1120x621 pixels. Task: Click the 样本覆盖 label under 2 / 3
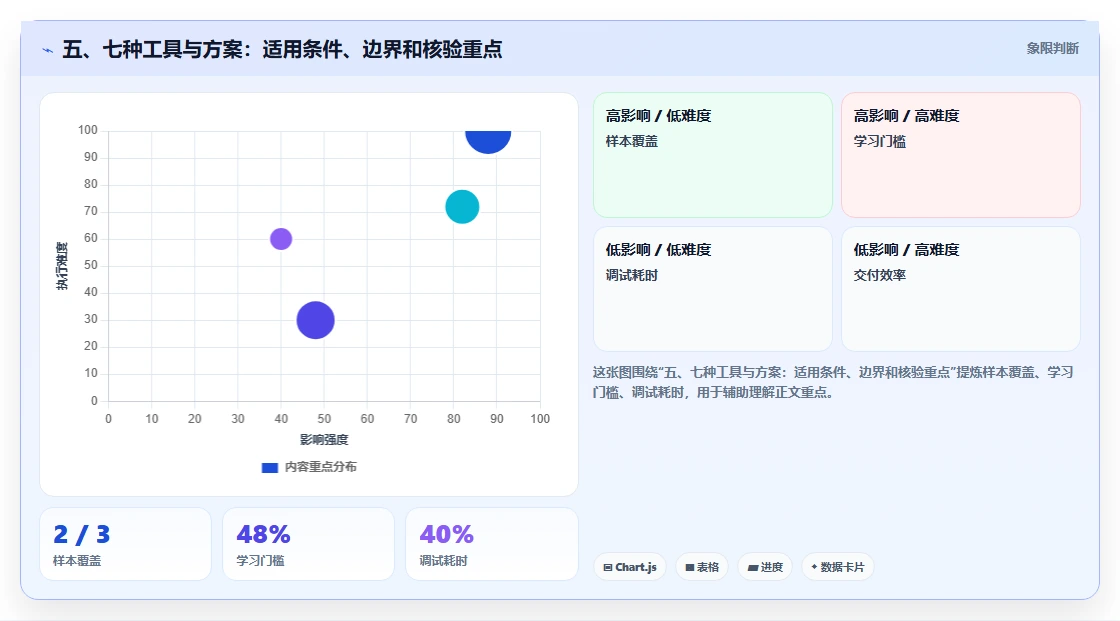tap(76, 561)
